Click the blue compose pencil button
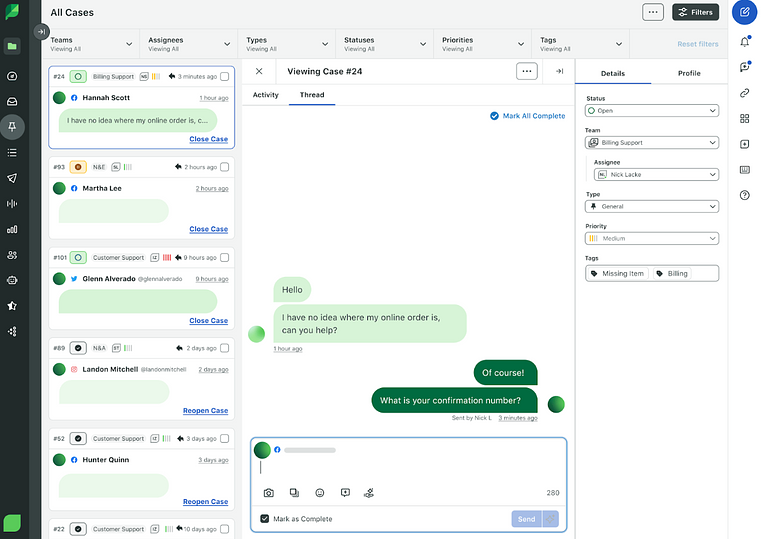Image resolution: width=774 pixels, height=539 pixels. click(x=744, y=12)
